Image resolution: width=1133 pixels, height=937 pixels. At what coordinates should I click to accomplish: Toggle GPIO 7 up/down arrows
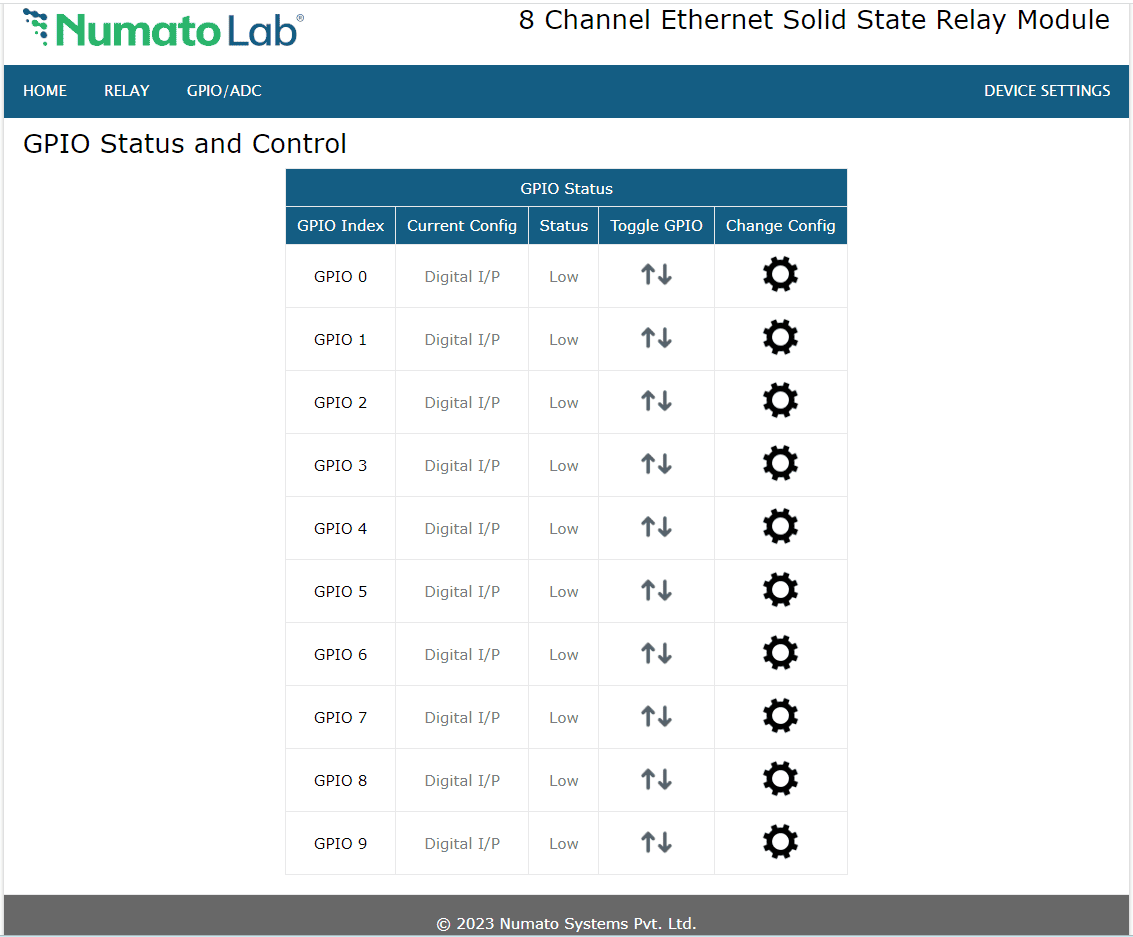656,716
